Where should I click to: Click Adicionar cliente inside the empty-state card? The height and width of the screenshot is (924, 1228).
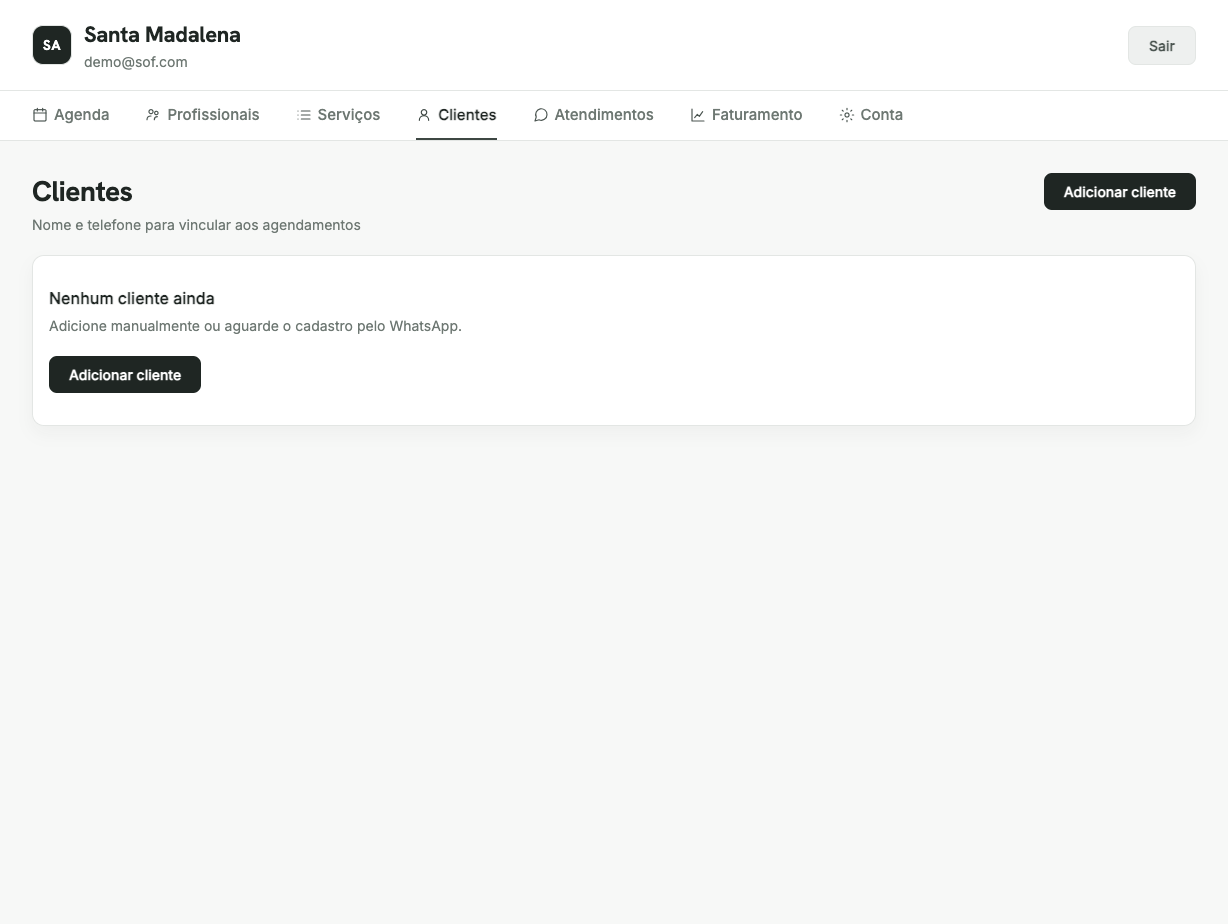(125, 375)
